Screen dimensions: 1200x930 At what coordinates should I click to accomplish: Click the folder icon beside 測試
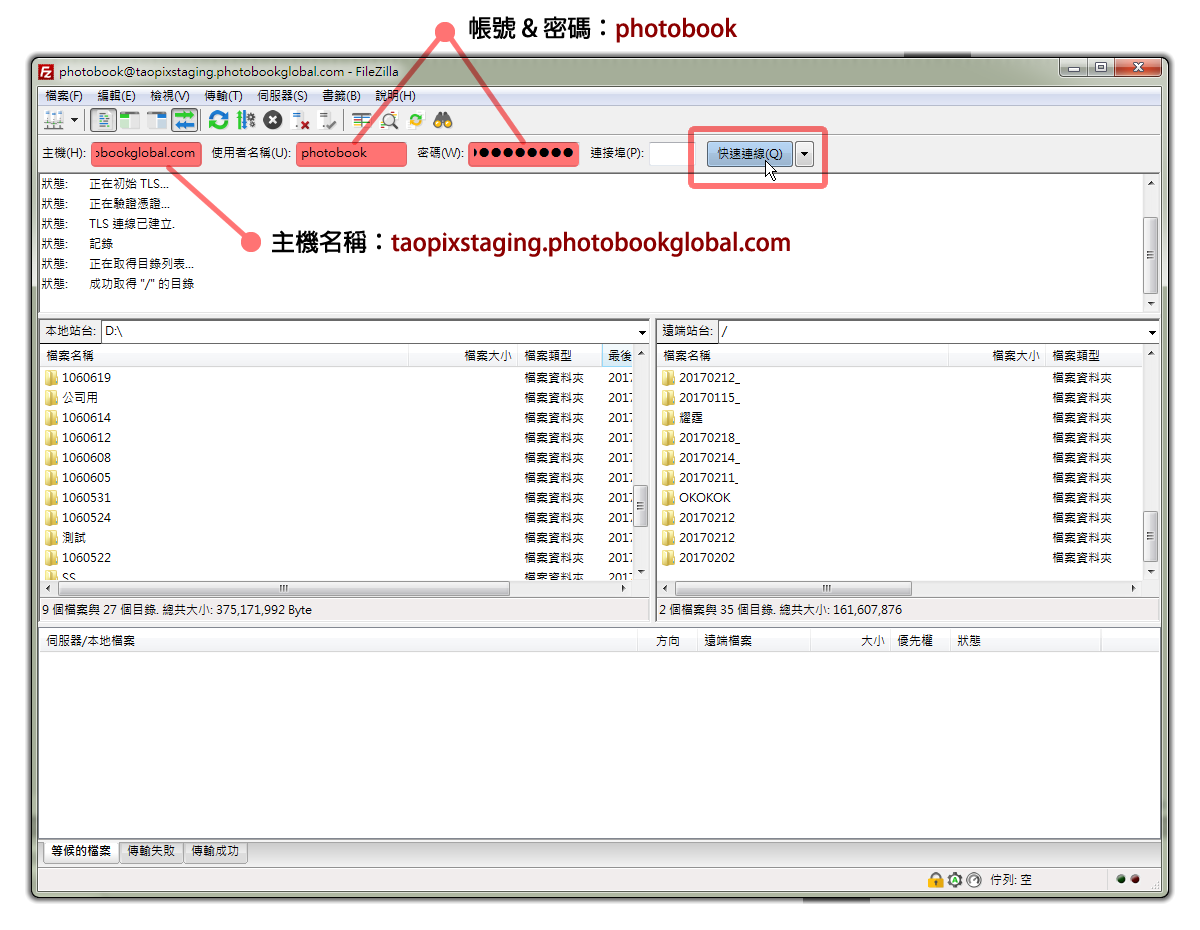coord(51,538)
